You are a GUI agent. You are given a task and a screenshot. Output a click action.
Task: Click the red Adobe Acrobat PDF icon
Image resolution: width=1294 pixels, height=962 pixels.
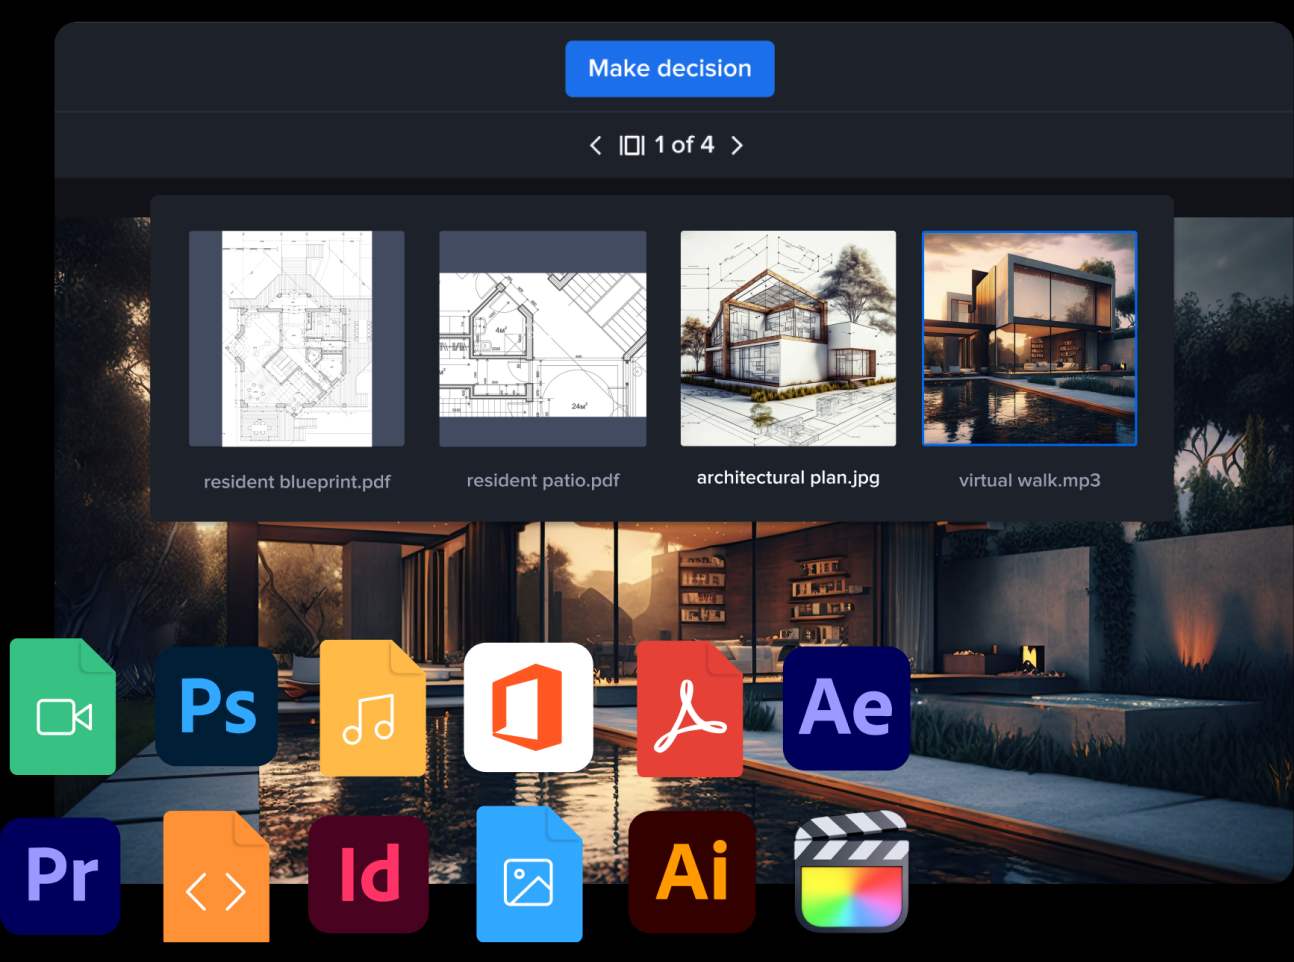pos(689,709)
